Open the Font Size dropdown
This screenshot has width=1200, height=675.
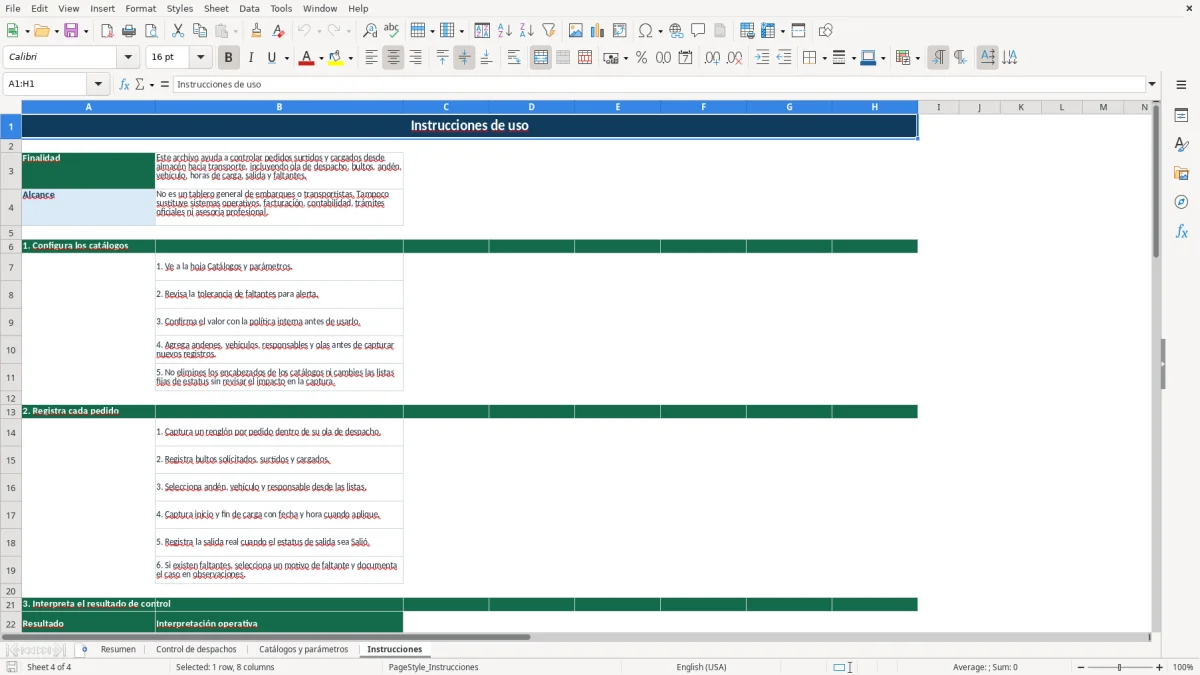(x=200, y=58)
